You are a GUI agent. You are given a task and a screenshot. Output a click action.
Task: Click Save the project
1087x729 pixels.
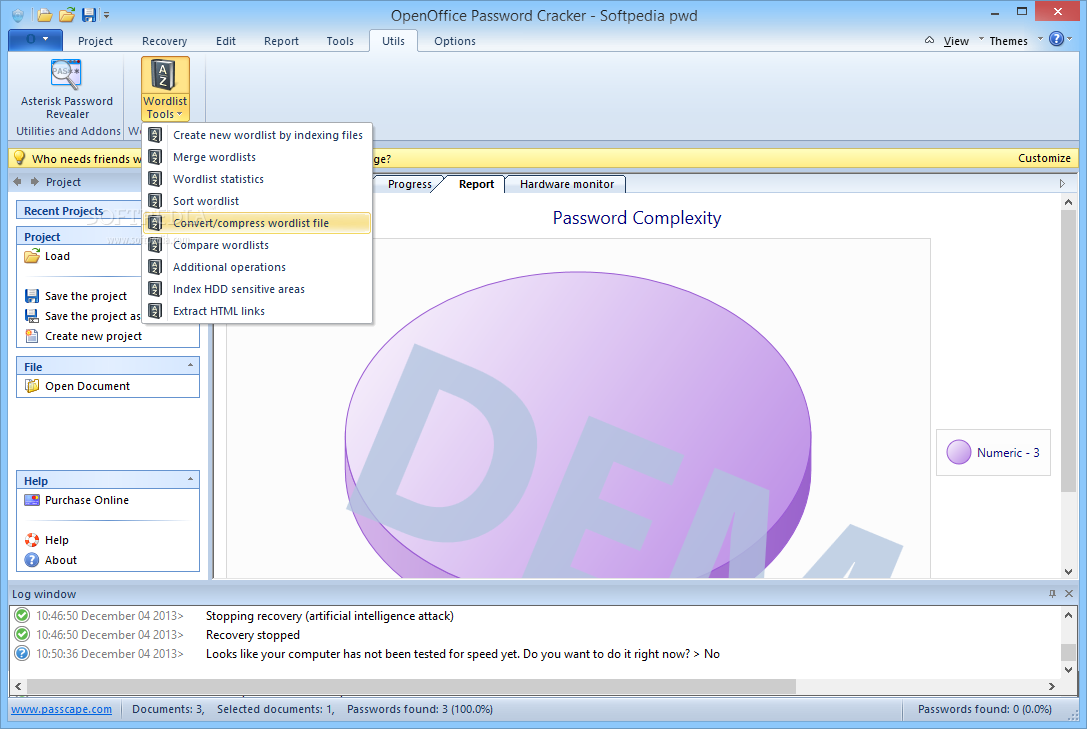click(76, 296)
